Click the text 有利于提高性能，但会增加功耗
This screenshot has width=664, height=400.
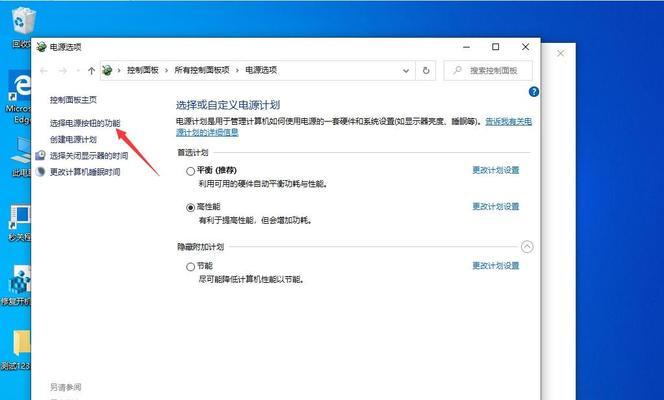coord(255,221)
